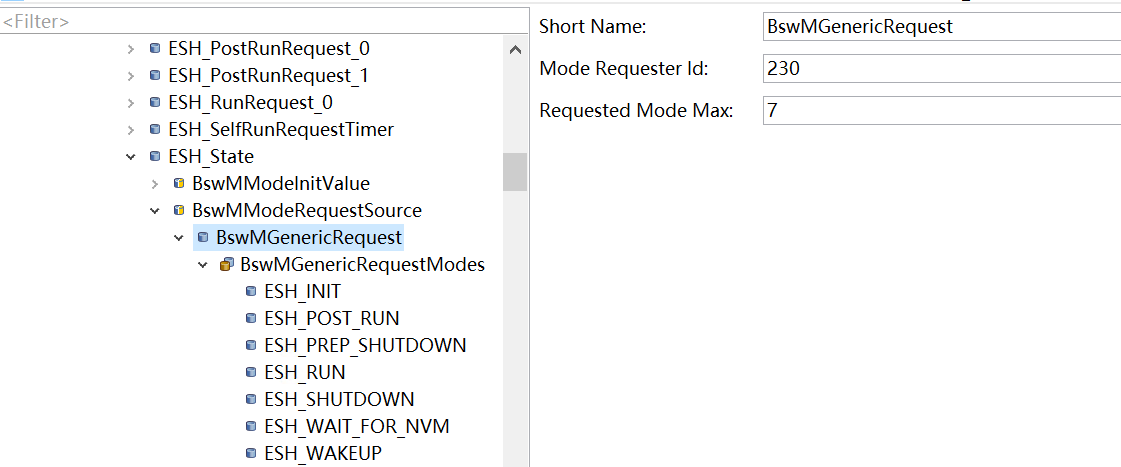Collapse the BswMGenericRequestModes node
Viewport: 1121px width, 467px height.
pyautogui.click(x=203, y=265)
